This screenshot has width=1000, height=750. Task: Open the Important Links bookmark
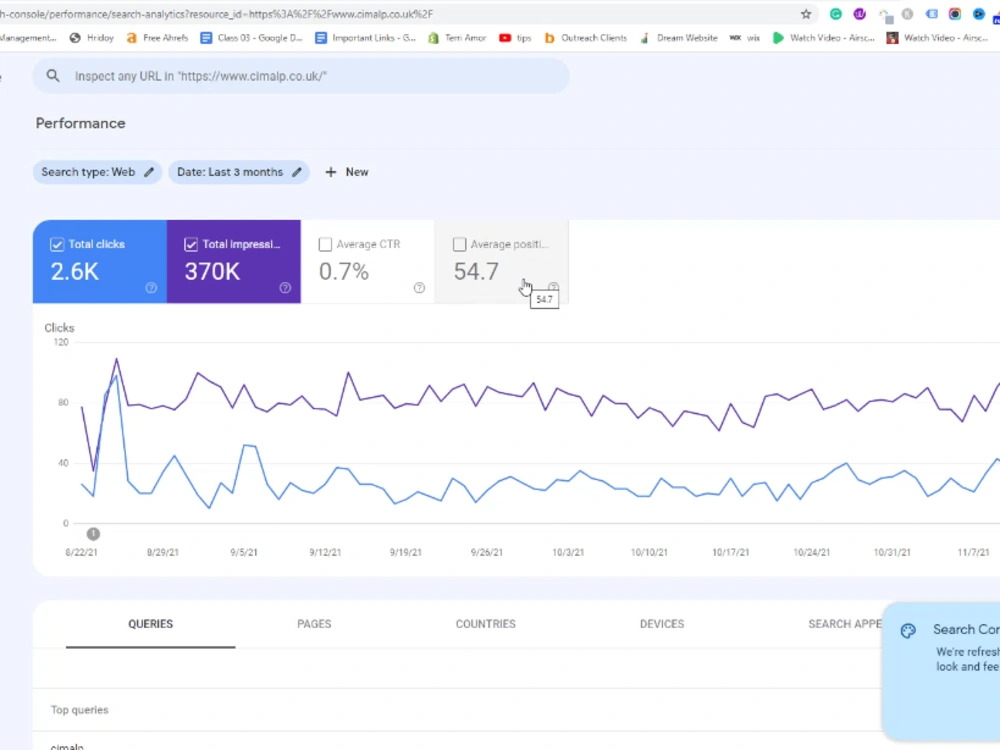tap(365, 38)
